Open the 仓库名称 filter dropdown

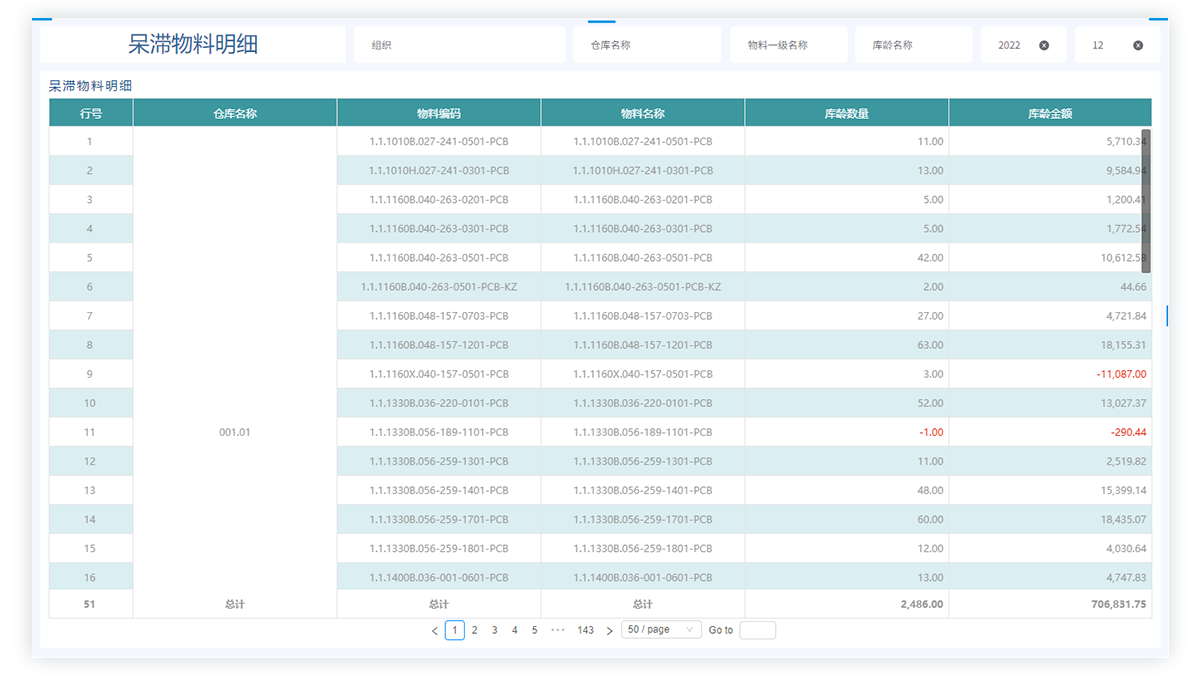[x=646, y=45]
